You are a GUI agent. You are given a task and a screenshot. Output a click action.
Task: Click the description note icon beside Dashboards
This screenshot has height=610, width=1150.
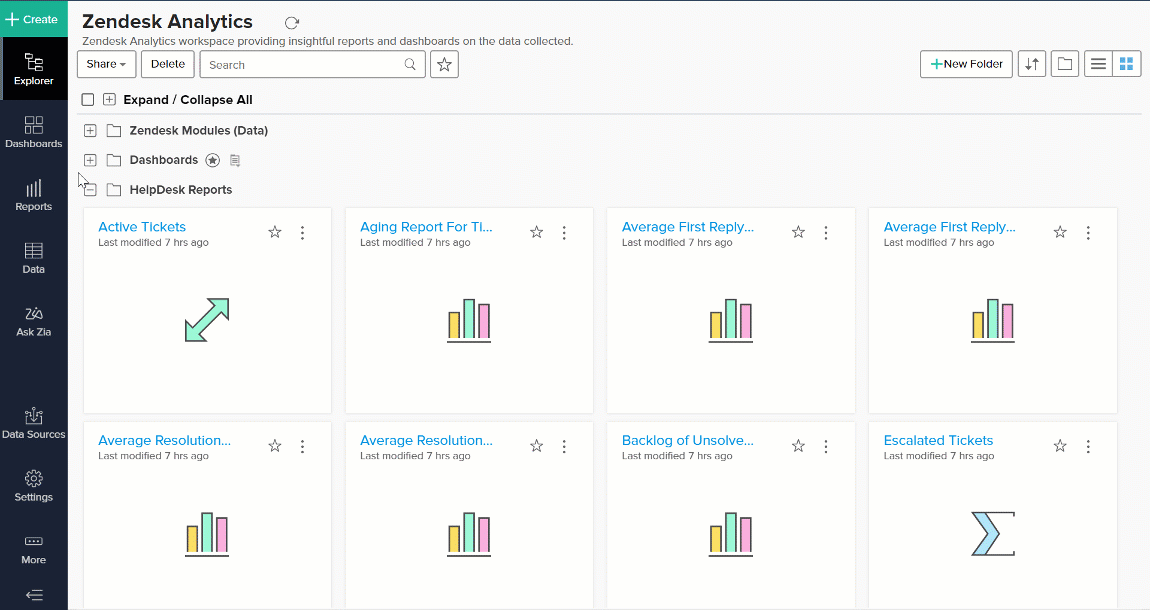pyautogui.click(x=235, y=160)
